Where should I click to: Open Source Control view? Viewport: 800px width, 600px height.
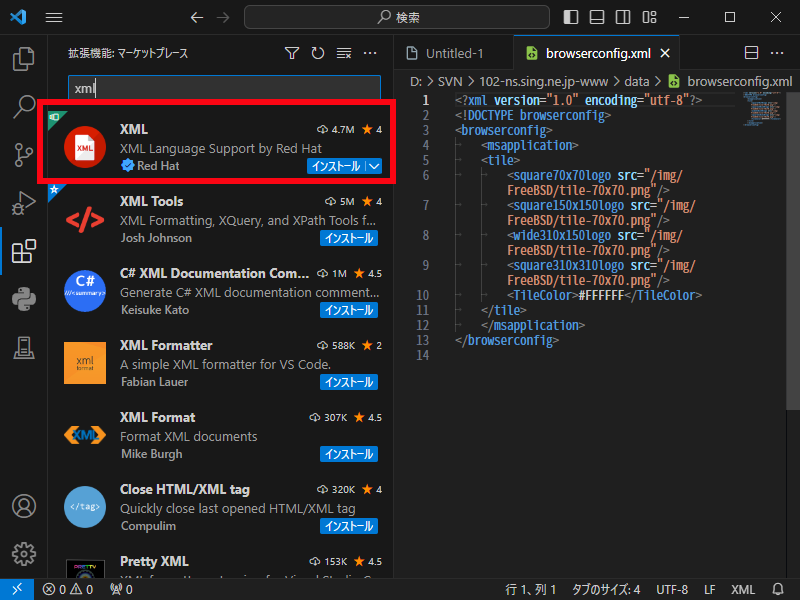coord(23,155)
